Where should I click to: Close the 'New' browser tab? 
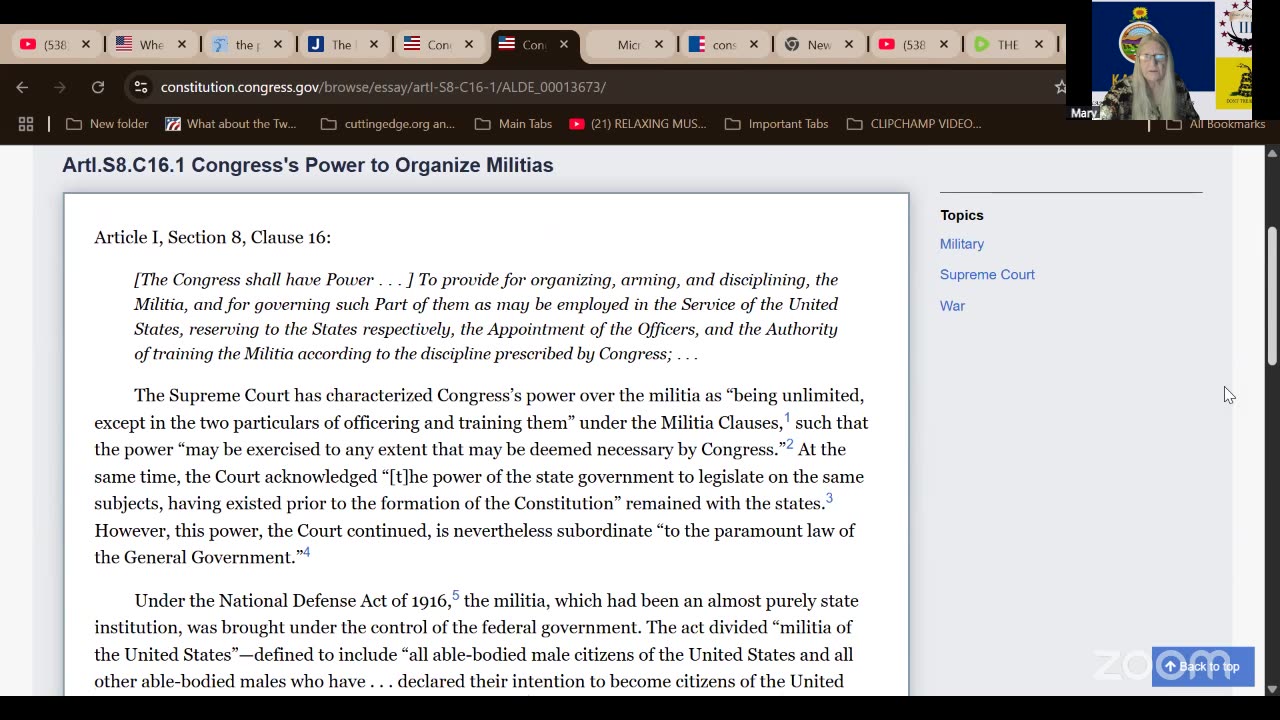[848, 44]
